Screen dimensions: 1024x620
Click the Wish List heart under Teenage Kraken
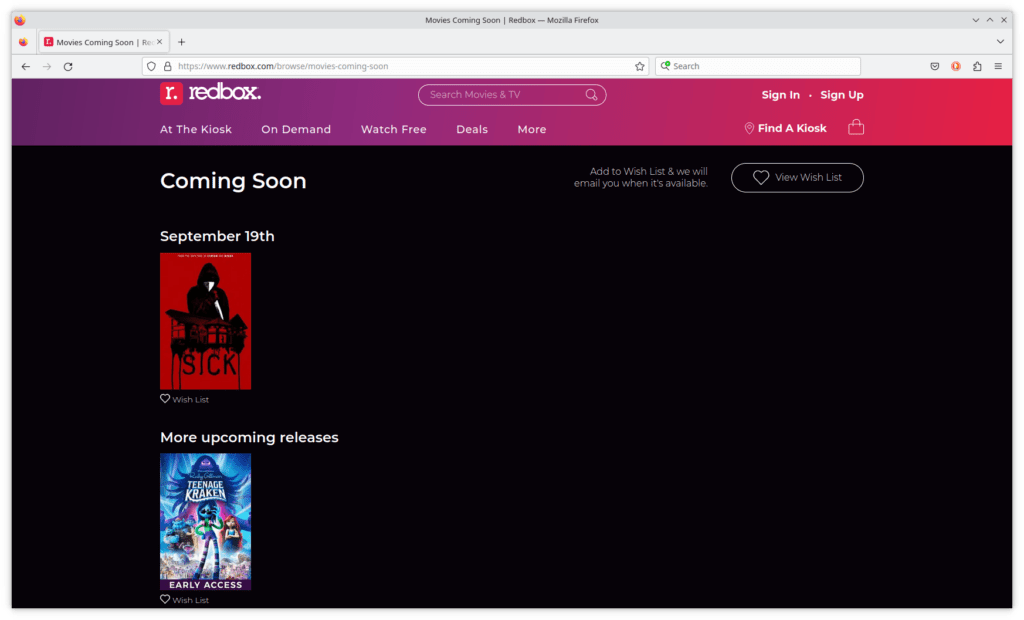(x=165, y=599)
